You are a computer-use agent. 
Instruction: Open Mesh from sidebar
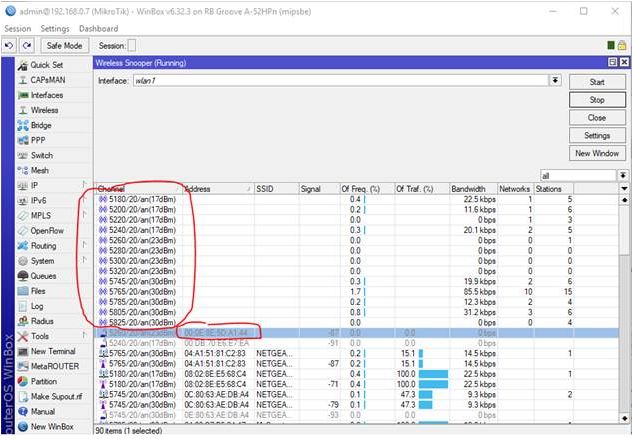(40, 170)
